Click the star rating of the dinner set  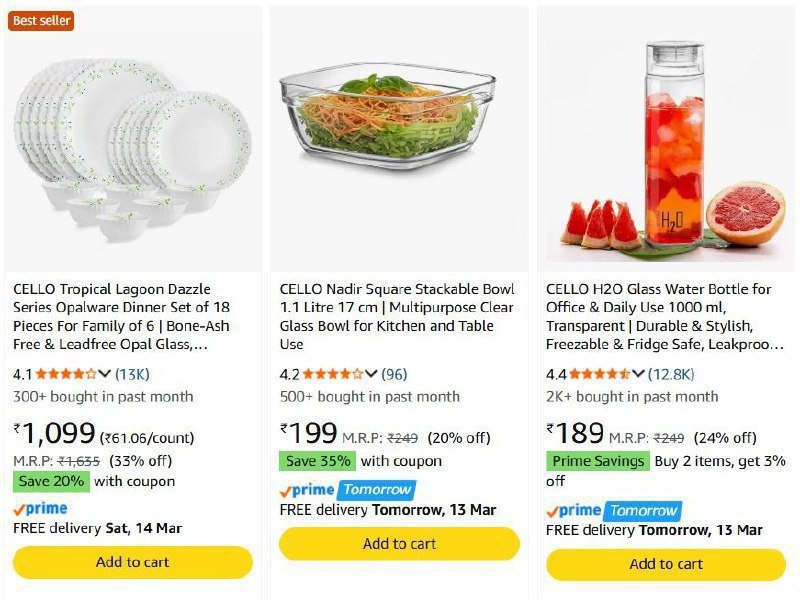66,374
